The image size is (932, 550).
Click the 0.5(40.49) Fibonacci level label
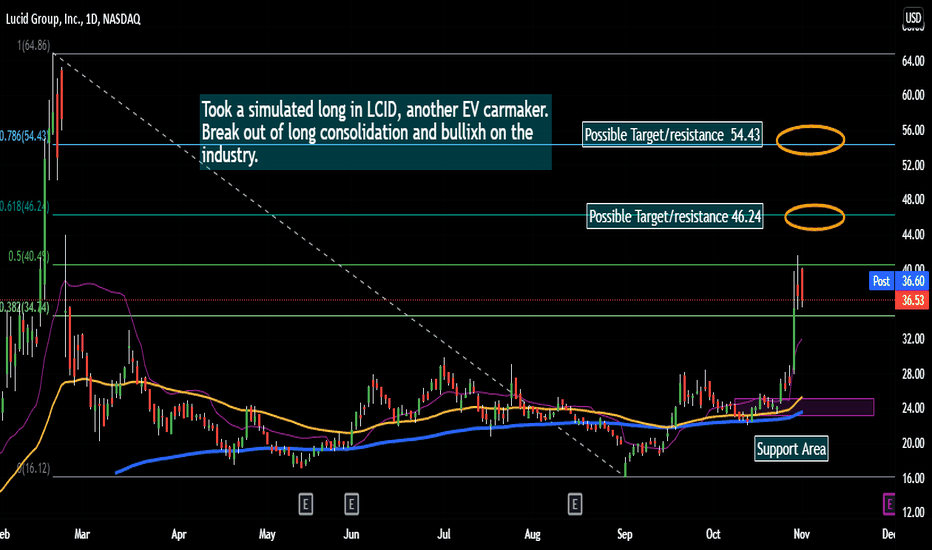click(29, 256)
